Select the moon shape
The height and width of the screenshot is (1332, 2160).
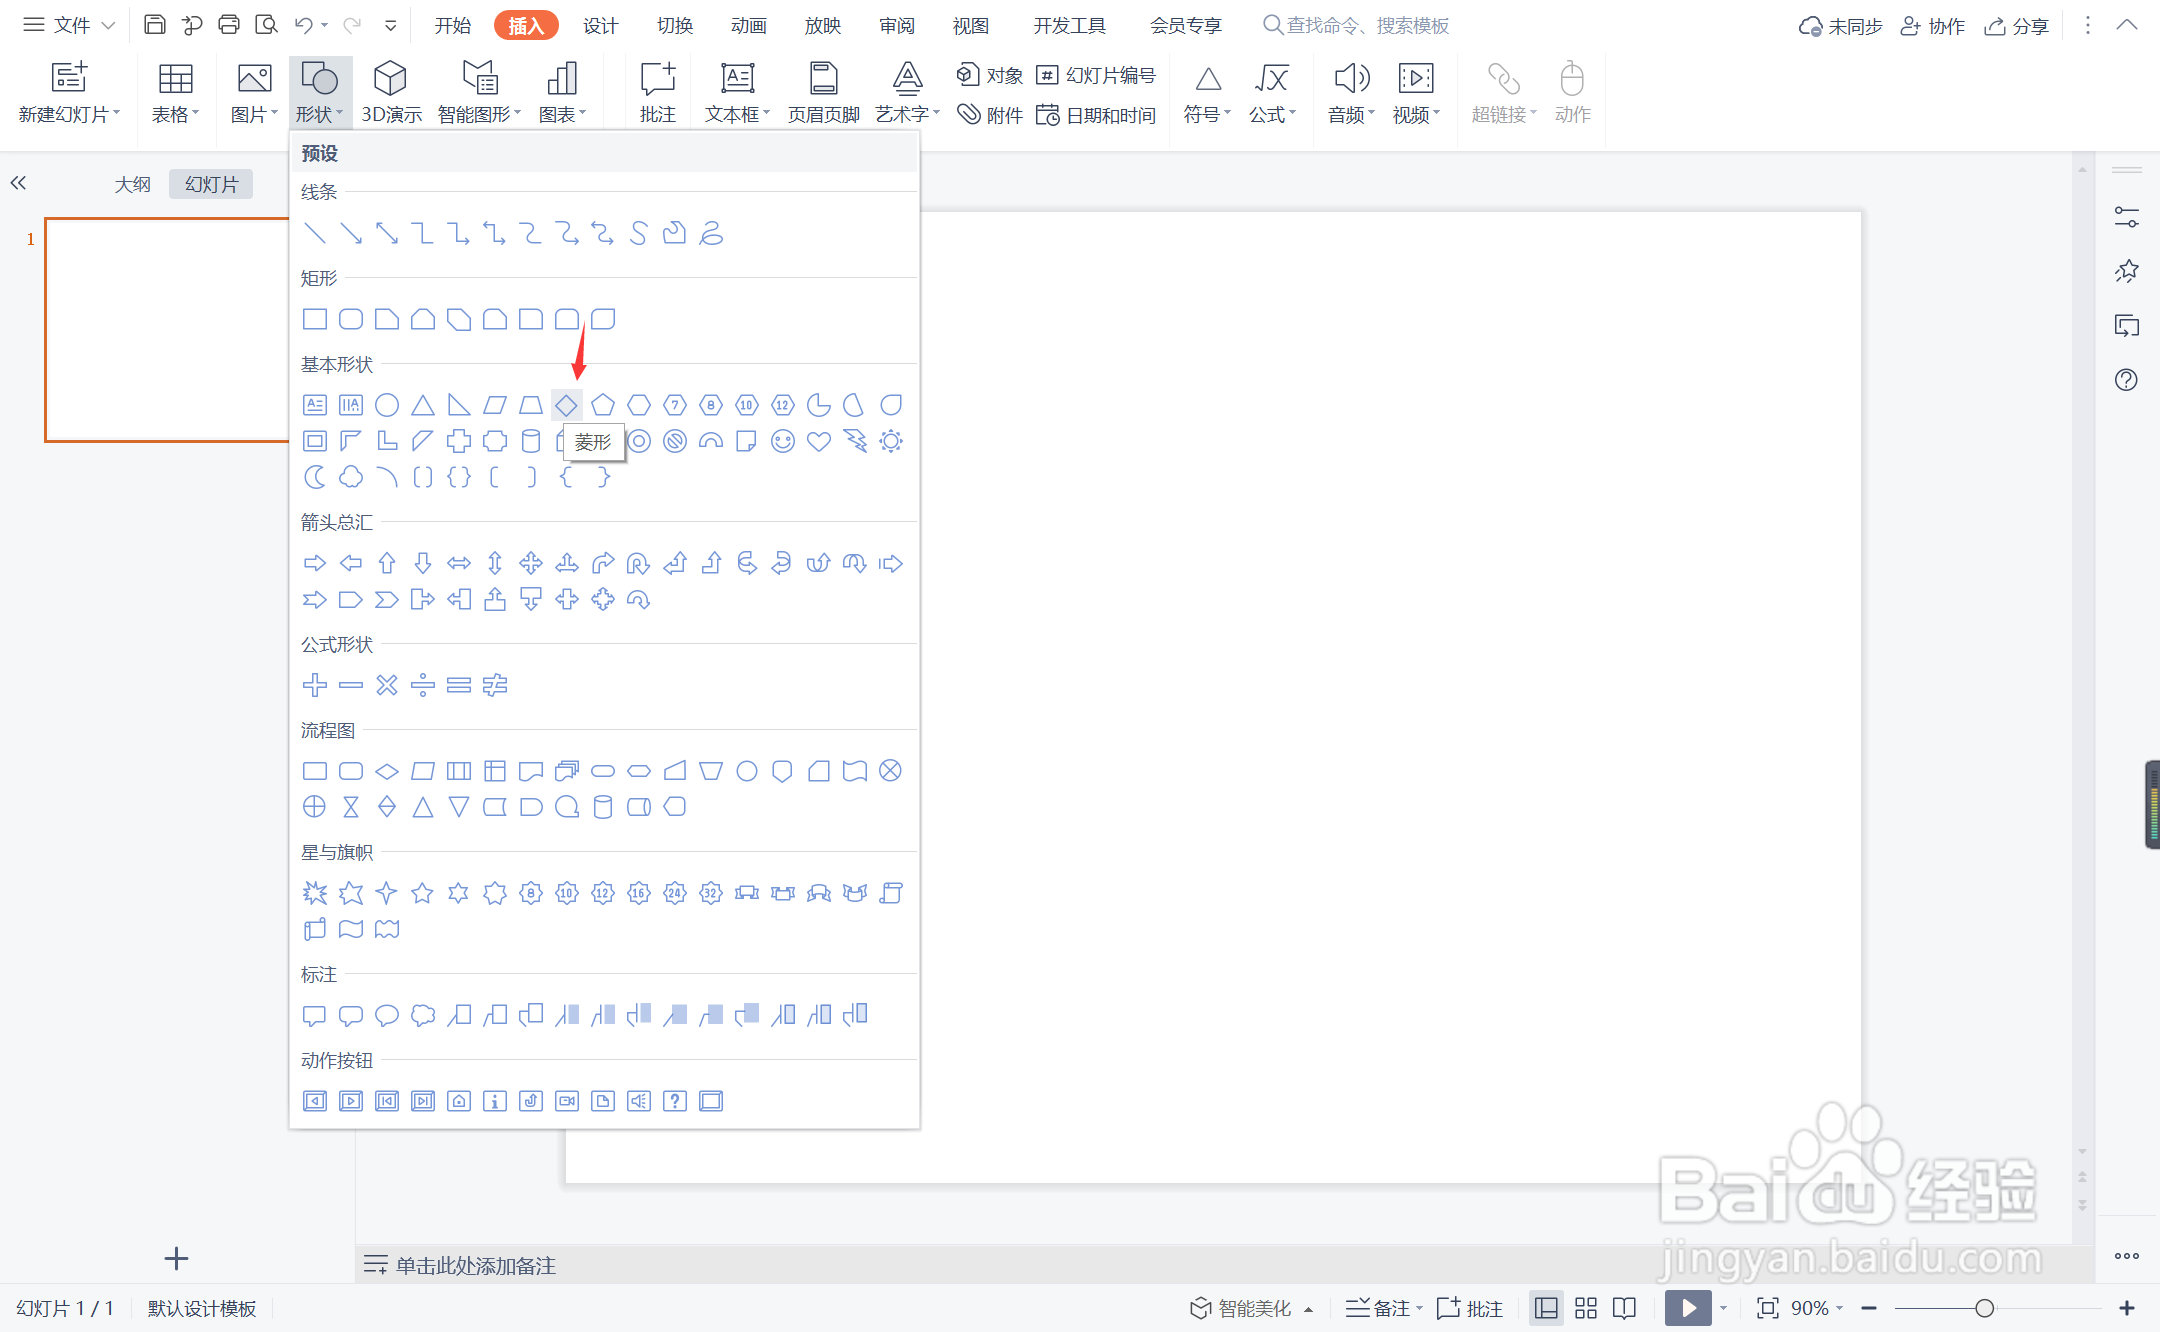[315, 477]
